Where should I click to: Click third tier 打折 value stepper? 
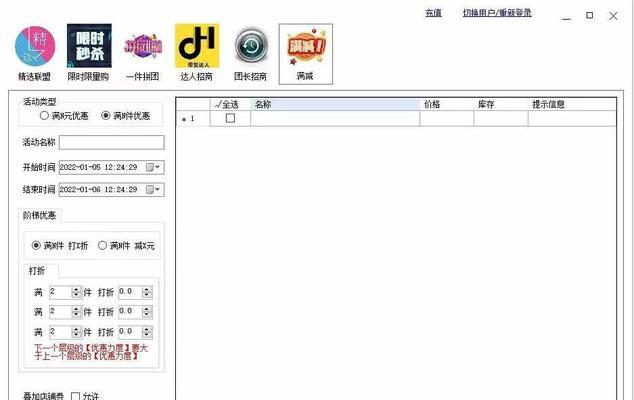[x=147, y=332]
